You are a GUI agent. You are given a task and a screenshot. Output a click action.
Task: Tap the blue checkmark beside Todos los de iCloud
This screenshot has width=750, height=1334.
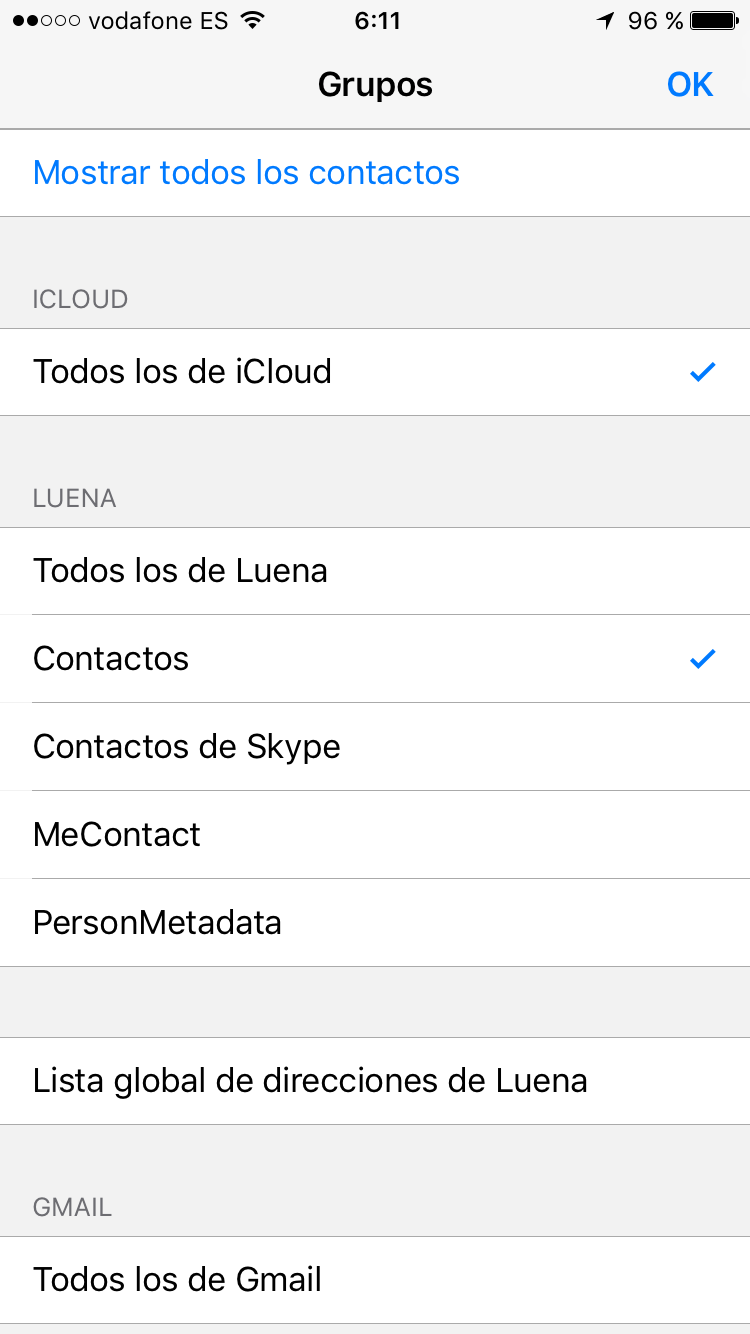click(703, 372)
